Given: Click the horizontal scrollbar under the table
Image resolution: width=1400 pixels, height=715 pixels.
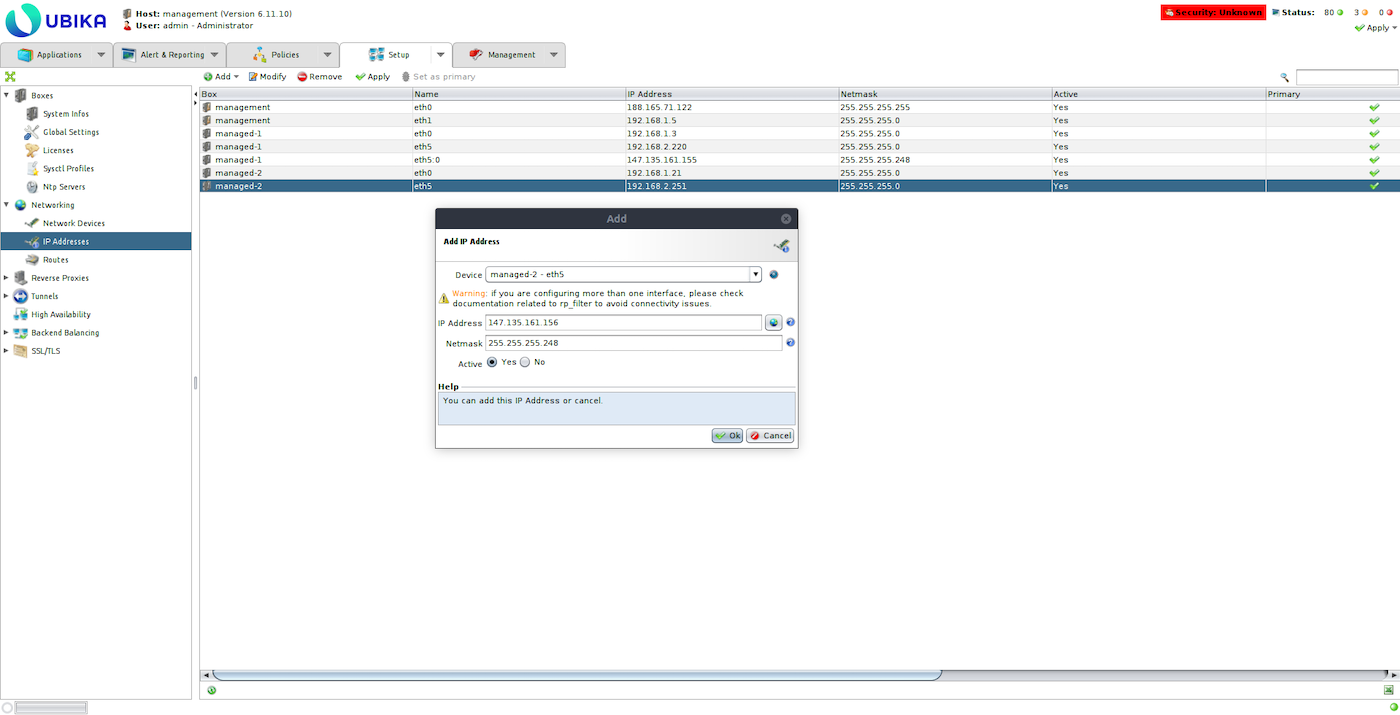Looking at the screenshot, I should tap(577, 675).
